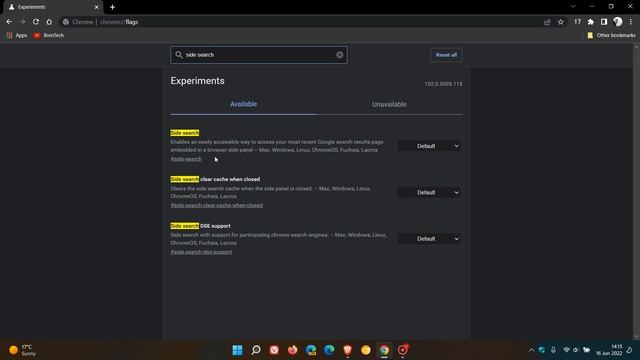The image size is (640, 360).
Task: Open Side search DSE support Default dropdown
Action: point(429,239)
